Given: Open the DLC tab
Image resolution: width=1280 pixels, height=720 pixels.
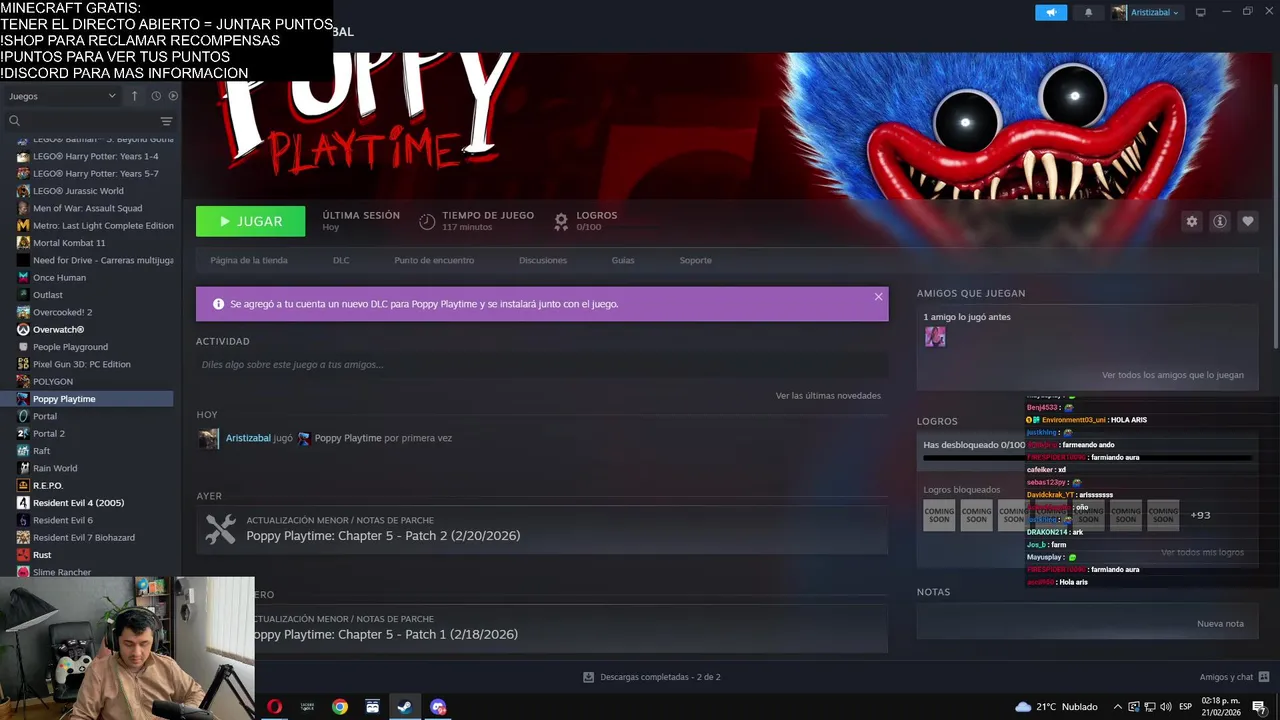Looking at the screenshot, I should (341, 260).
